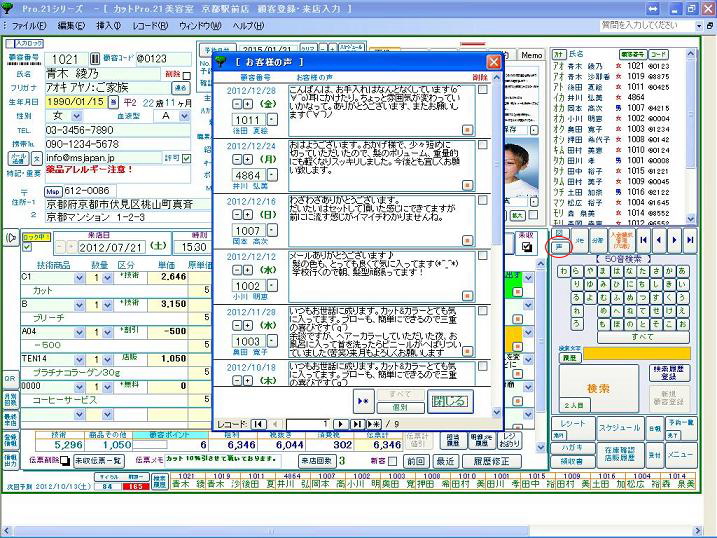Click the か kana search key
The width and height of the screenshot is (717, 538).
click(669, 271)
